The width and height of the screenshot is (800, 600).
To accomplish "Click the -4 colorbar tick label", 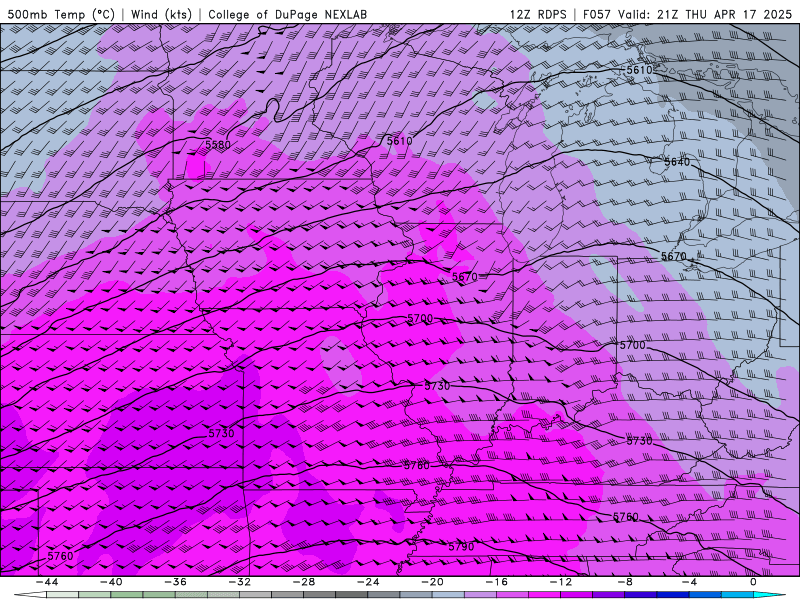I will pos(690,582).
